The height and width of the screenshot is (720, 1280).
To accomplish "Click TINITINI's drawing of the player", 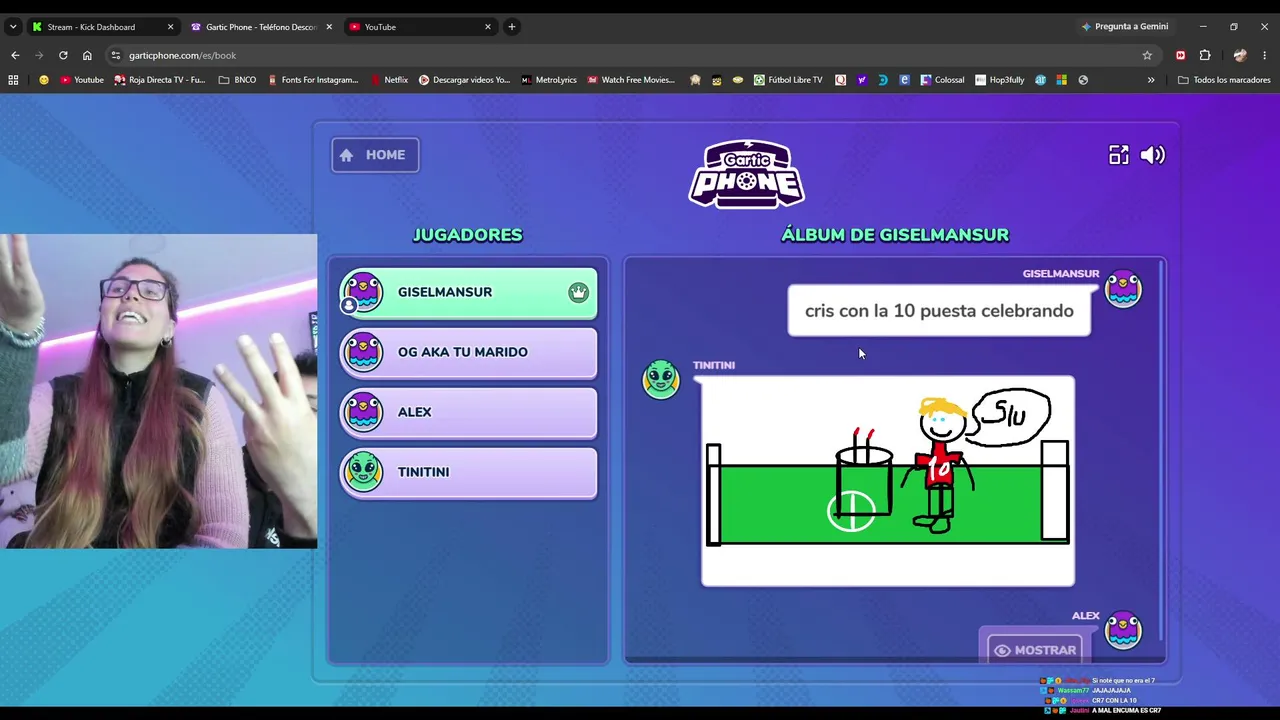I will click(888, 481).
